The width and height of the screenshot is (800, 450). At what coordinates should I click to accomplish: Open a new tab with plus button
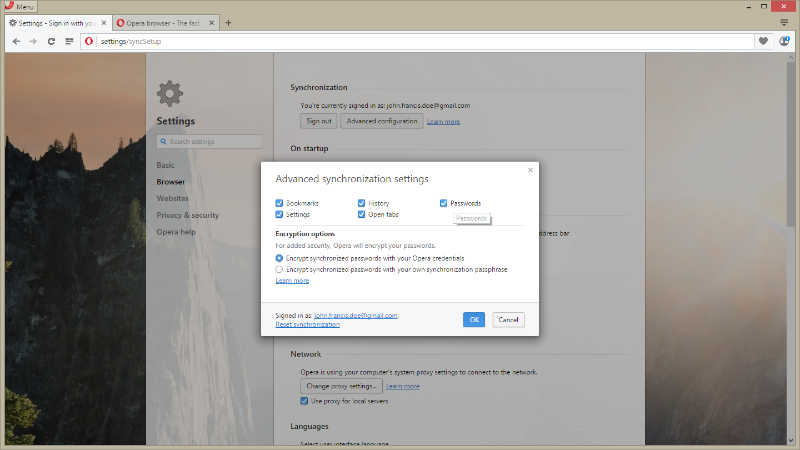(228, 22)
